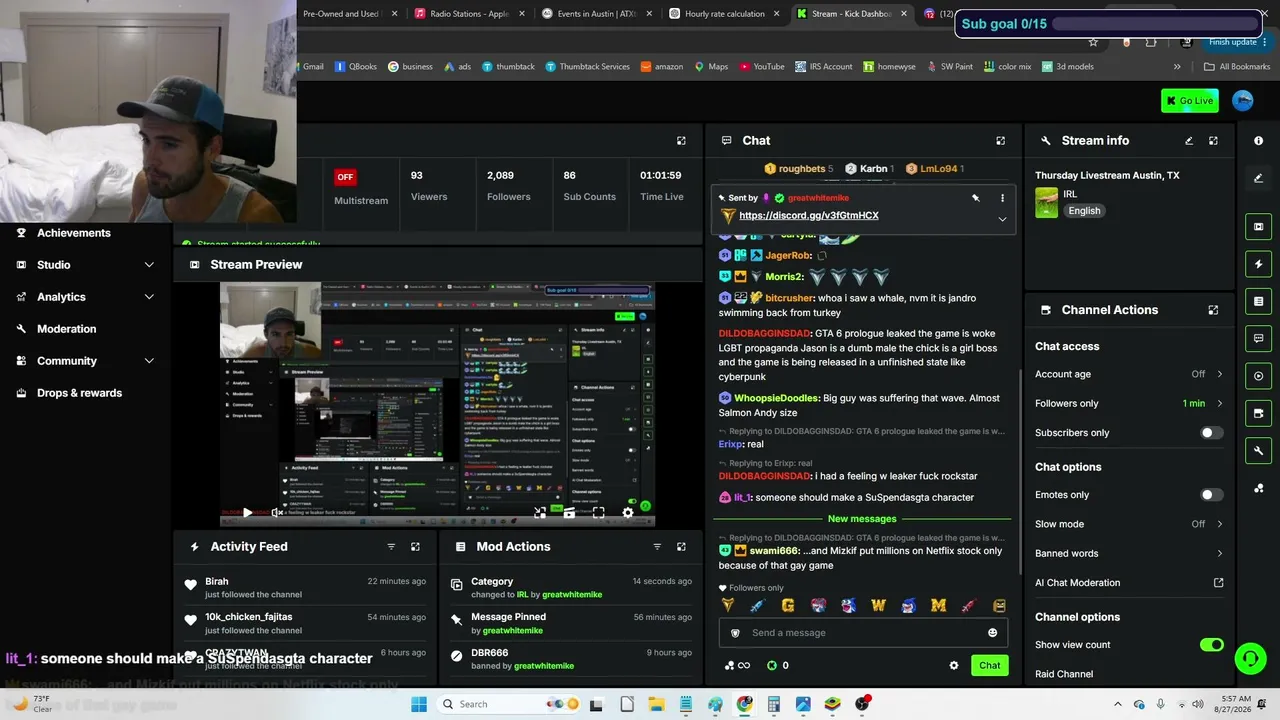Unmute the Stream Preview player
This screenshot has width=1280, height=720.
(278, 513)
